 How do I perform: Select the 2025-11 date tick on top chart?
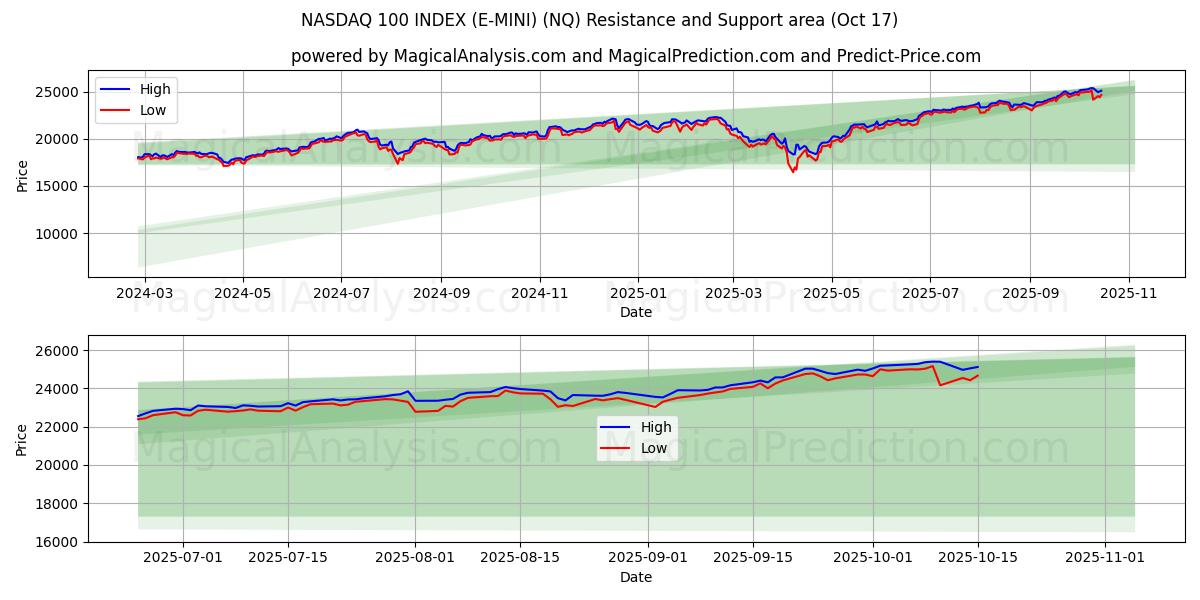tap(1129, 294)
